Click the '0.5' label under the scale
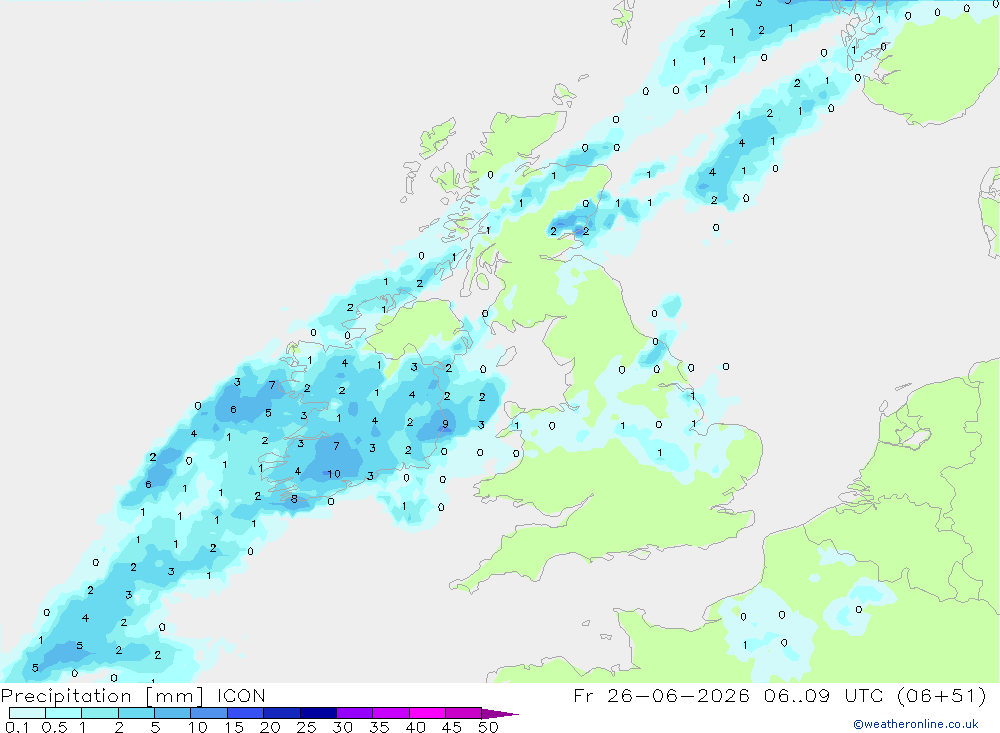Image resolution: width=1000 pixels, height=733 pixels. click(x=54, y=727)
